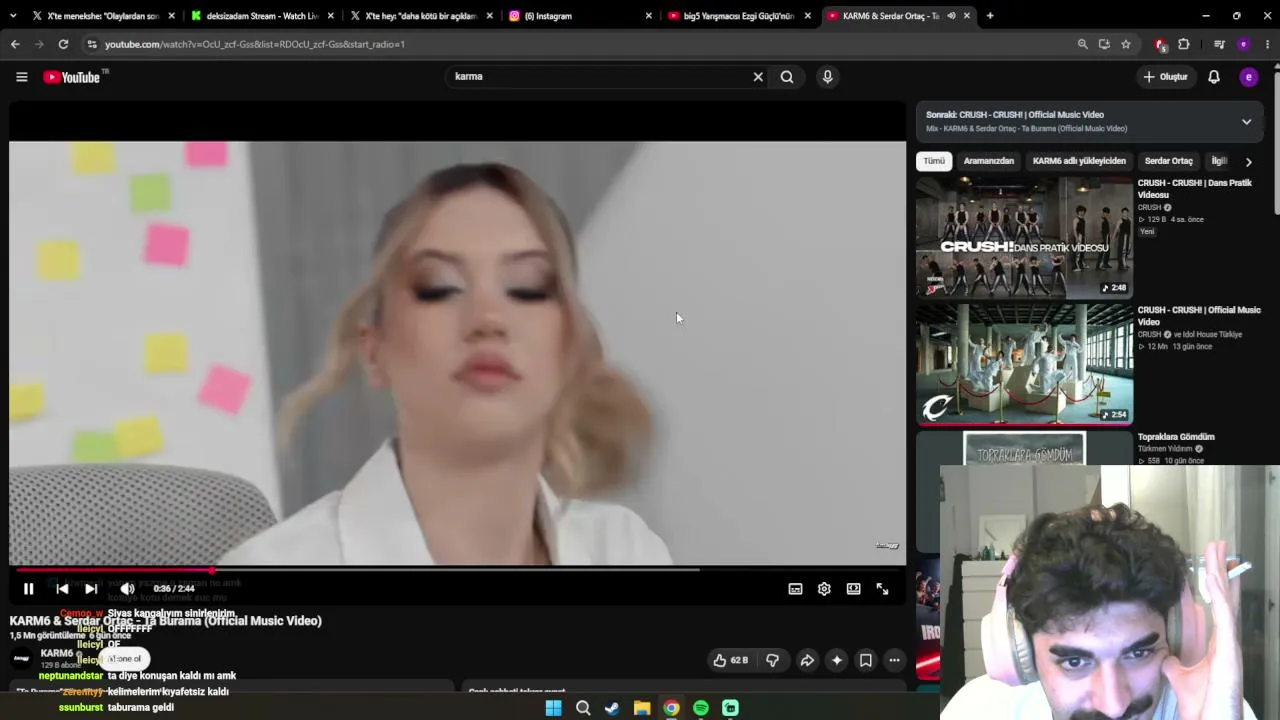Click the video title Ta Burama heading
The width and height of the screenshot is (1280, 720).
[166, 621]
